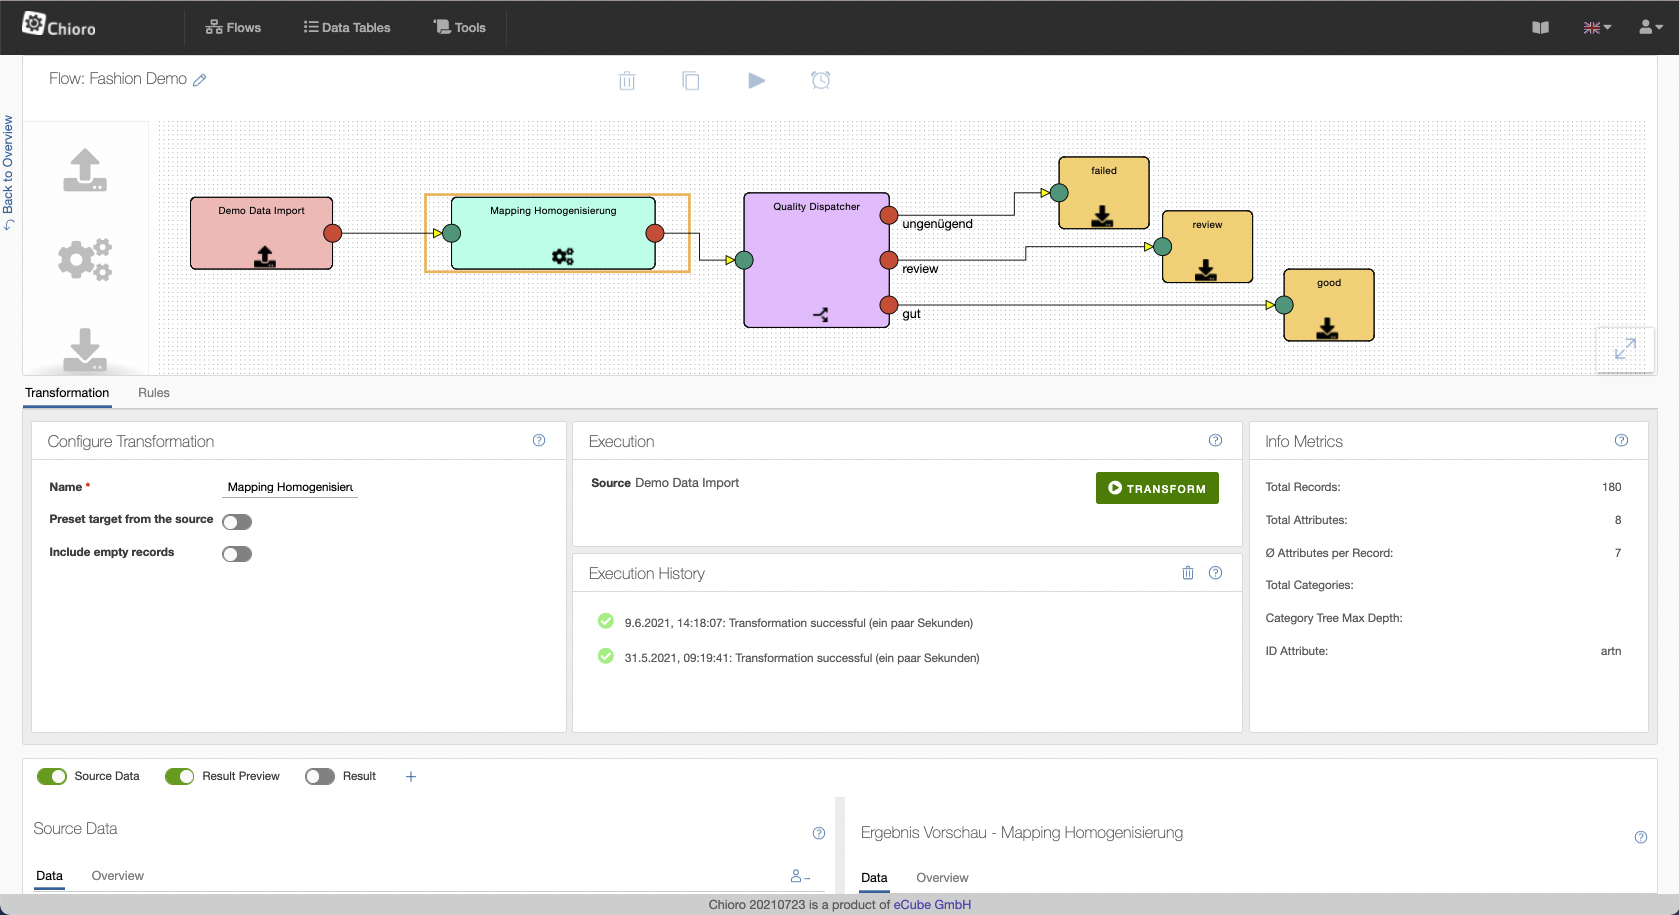Toggle Include empty records
Image resolution: width=1679 pixels, height=915 pixels.
pos(237,554)
